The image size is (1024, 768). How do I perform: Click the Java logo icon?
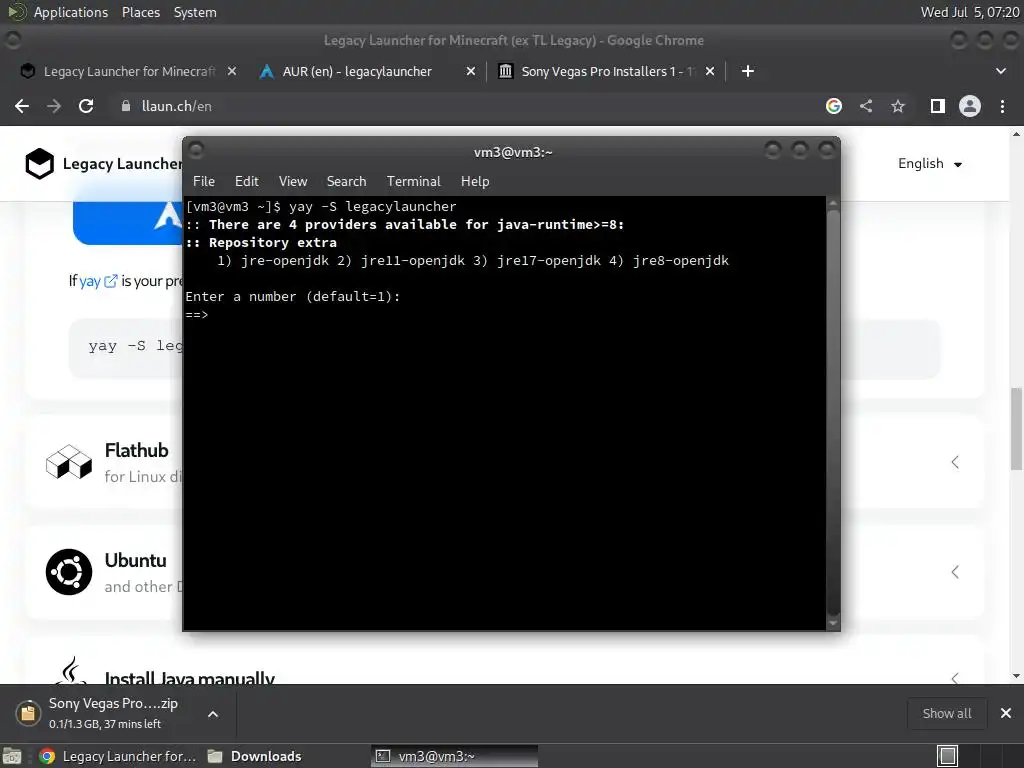[x=71, y=671]
